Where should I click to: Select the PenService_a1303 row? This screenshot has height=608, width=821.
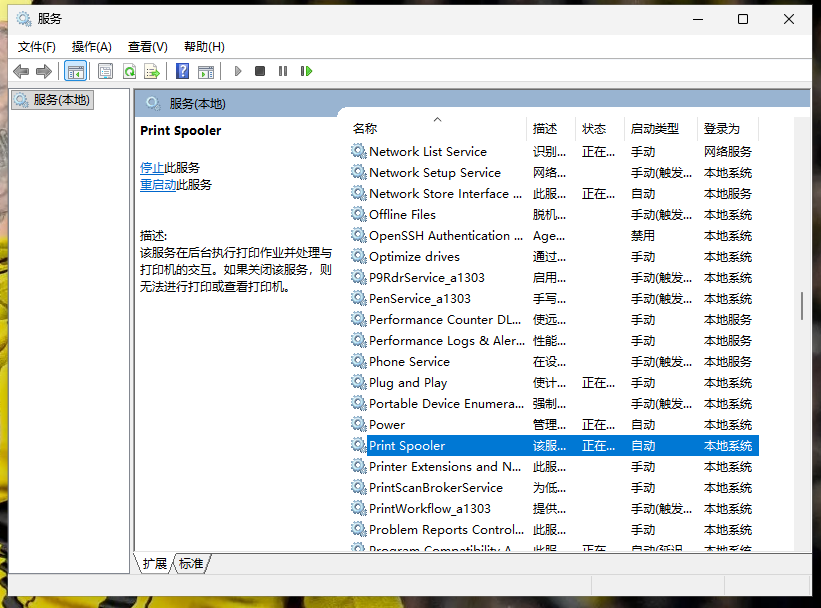tap(554, 299)
